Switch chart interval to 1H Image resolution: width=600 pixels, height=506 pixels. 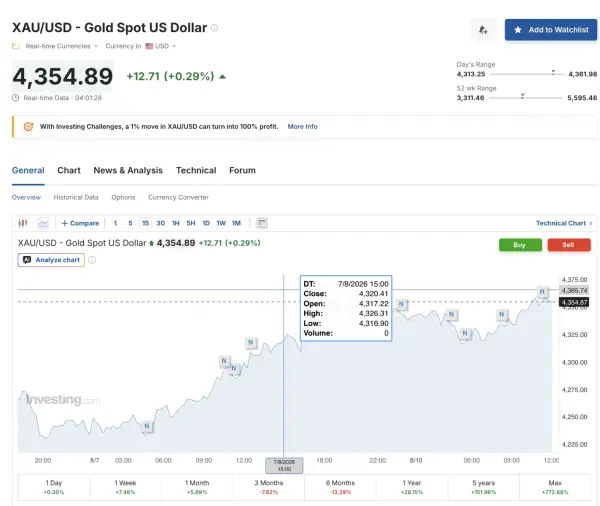pyautogui.click(x=176, y=223)
